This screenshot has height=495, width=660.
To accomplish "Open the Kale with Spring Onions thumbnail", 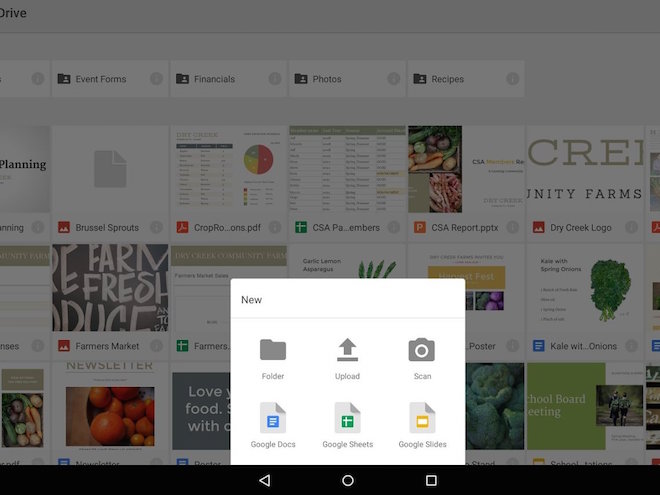I will click(585, 288).
